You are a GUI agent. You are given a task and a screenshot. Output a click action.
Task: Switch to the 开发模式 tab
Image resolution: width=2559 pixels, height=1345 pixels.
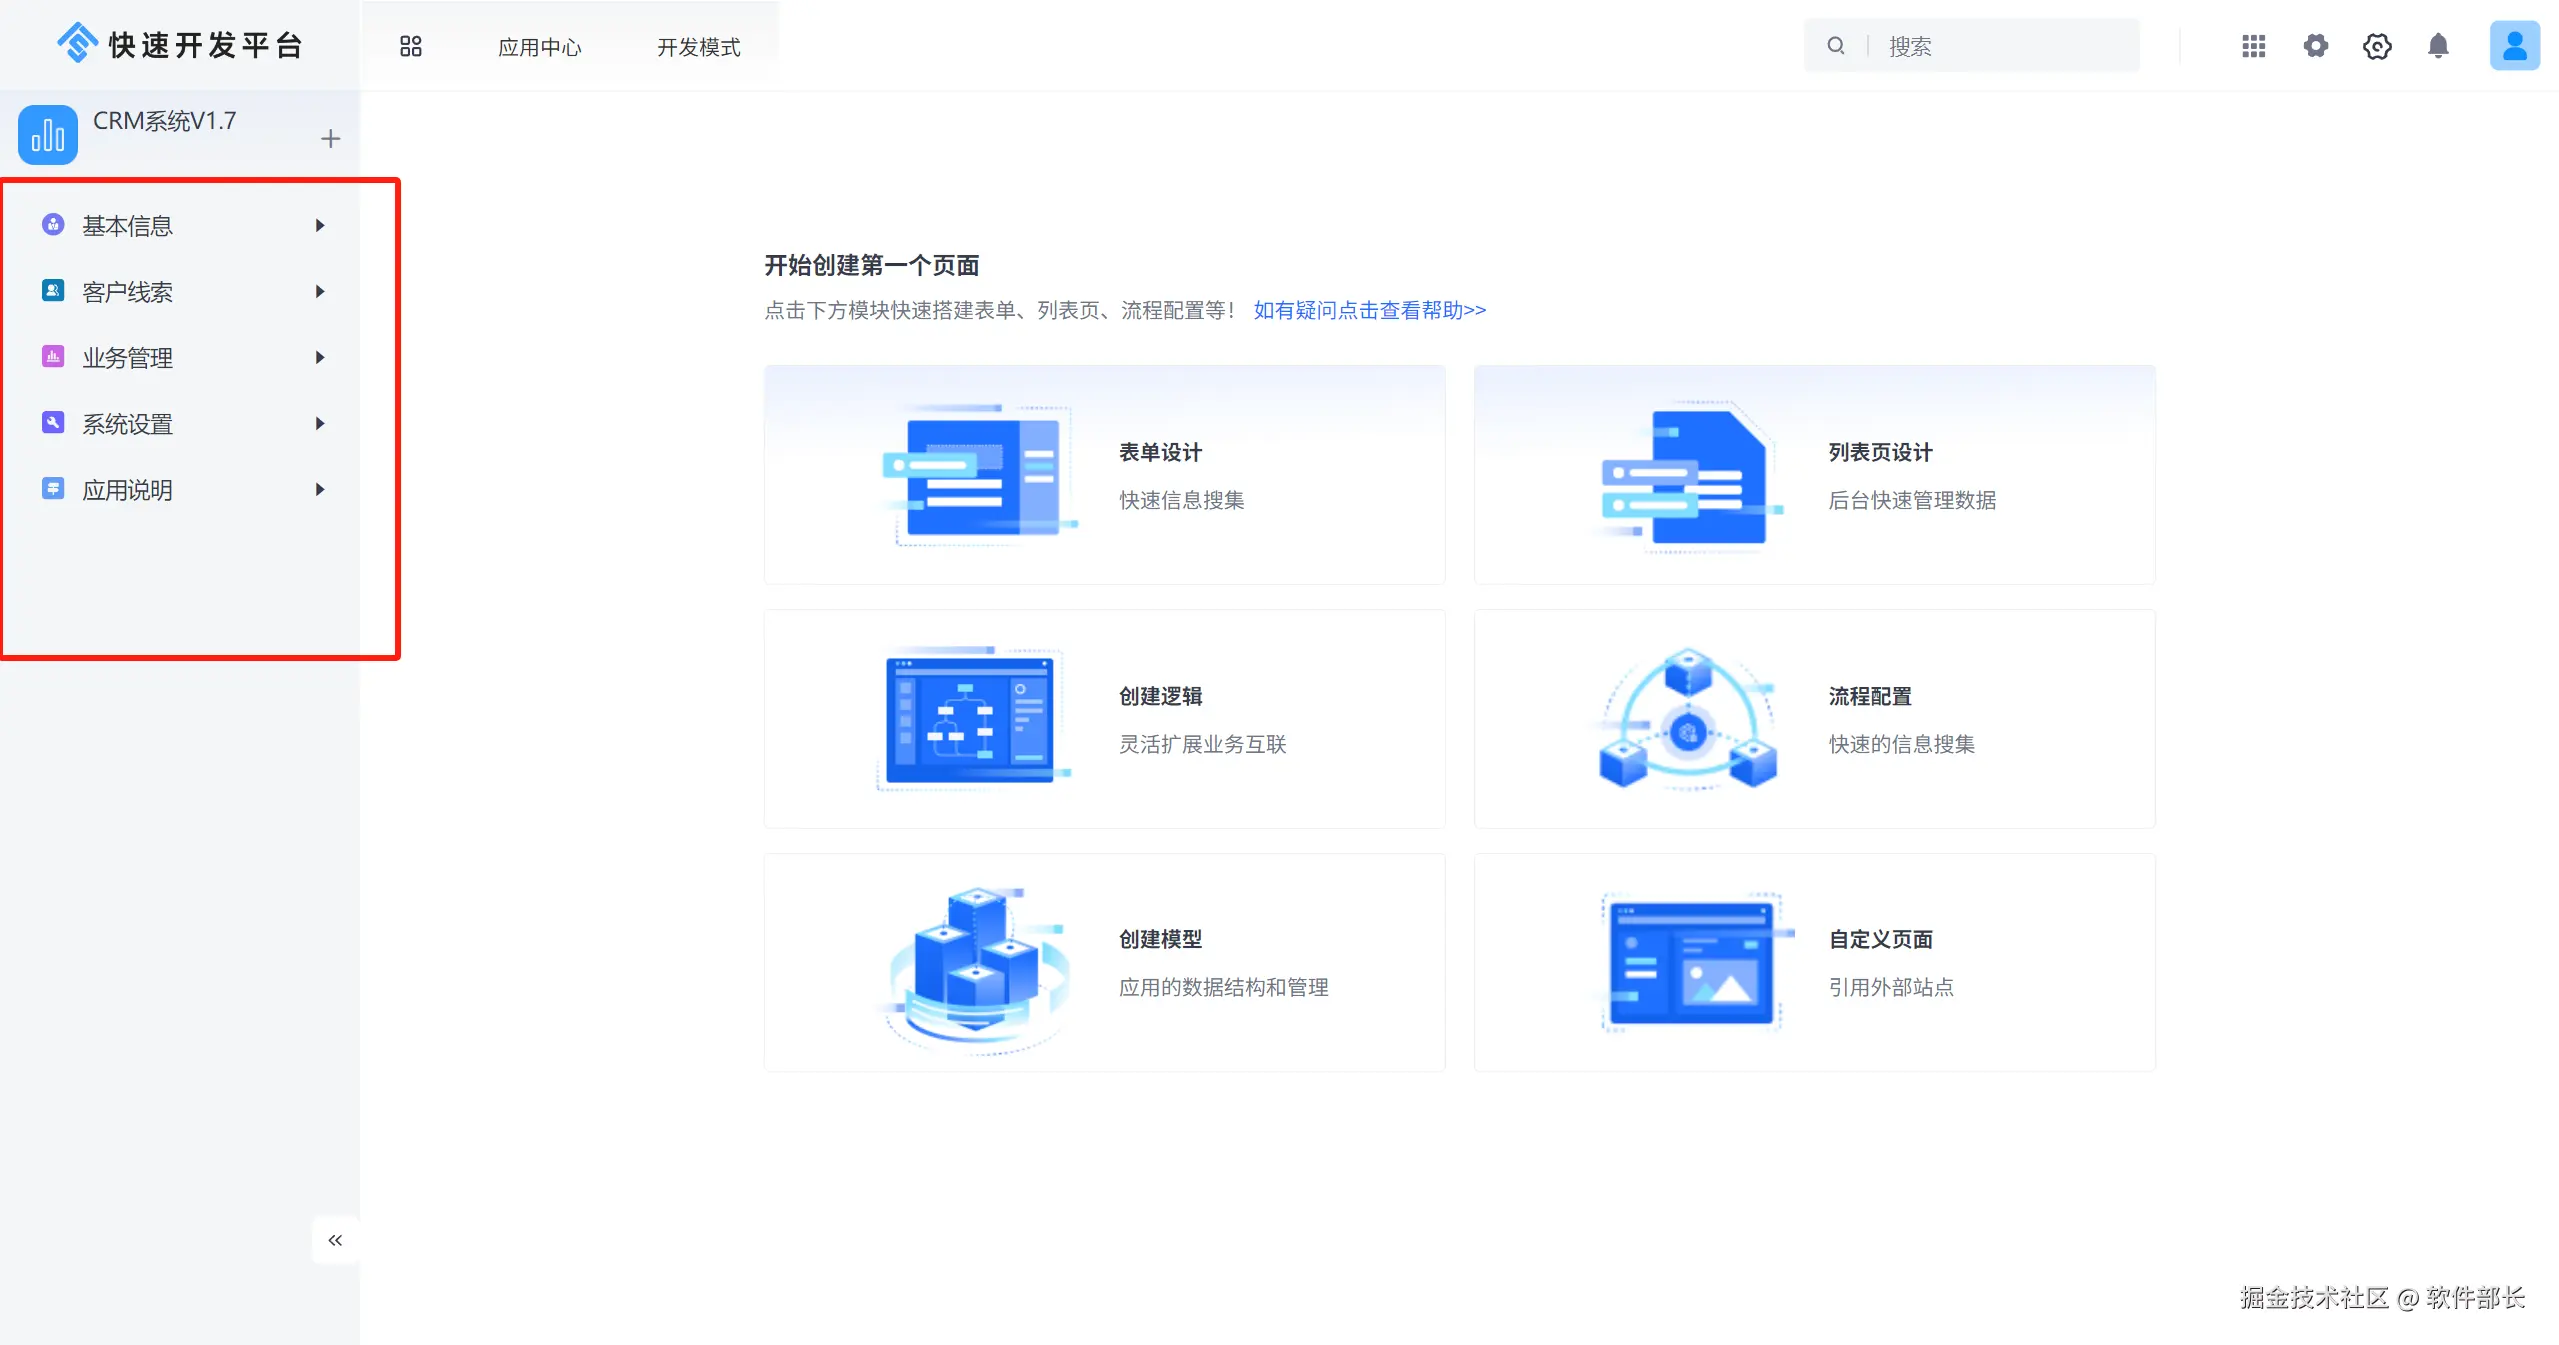pos(698,47)
